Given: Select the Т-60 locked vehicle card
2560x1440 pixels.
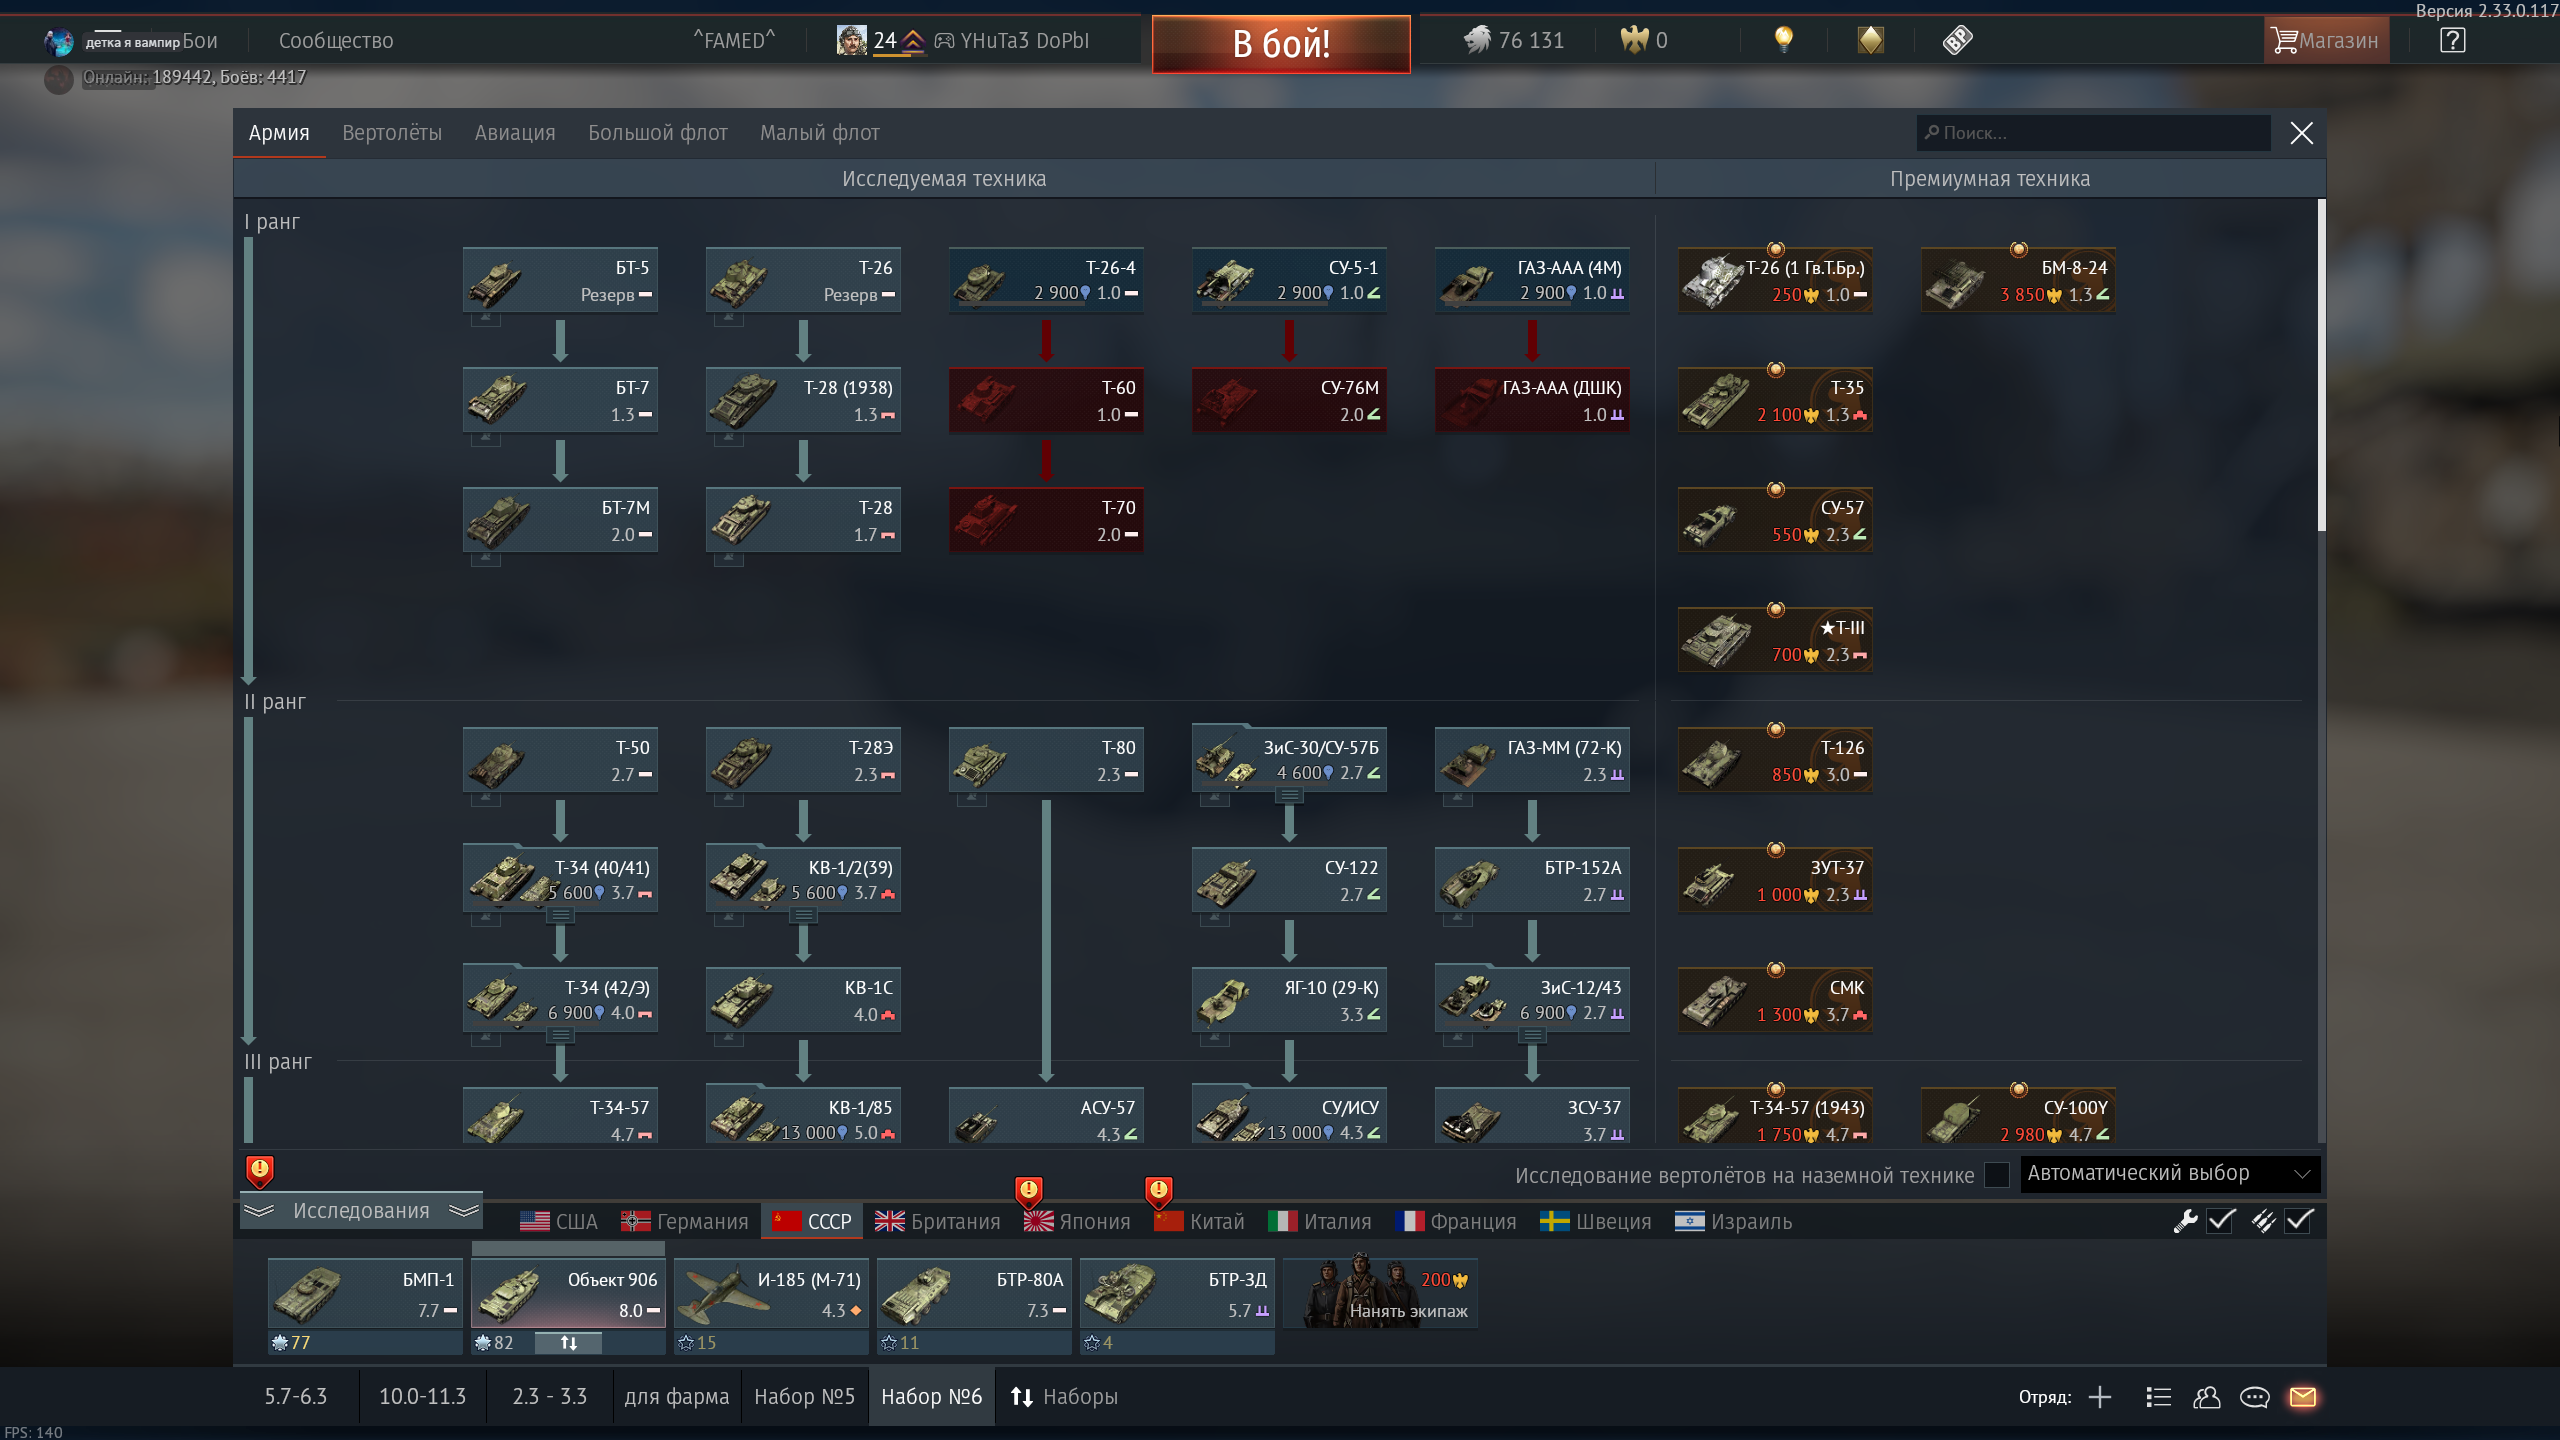Looking at the screenshot, I should pyautogui.click(x=1046, y=400).
